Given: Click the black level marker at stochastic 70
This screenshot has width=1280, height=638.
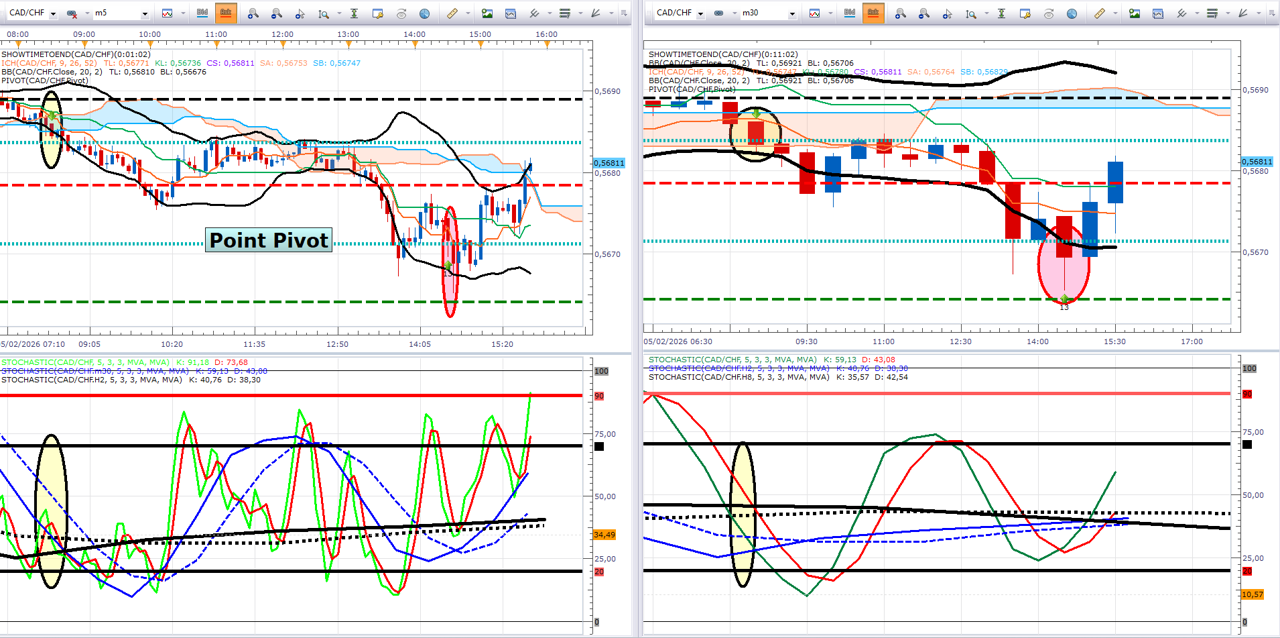Looking at the screenshot, I should click(599, 446).
